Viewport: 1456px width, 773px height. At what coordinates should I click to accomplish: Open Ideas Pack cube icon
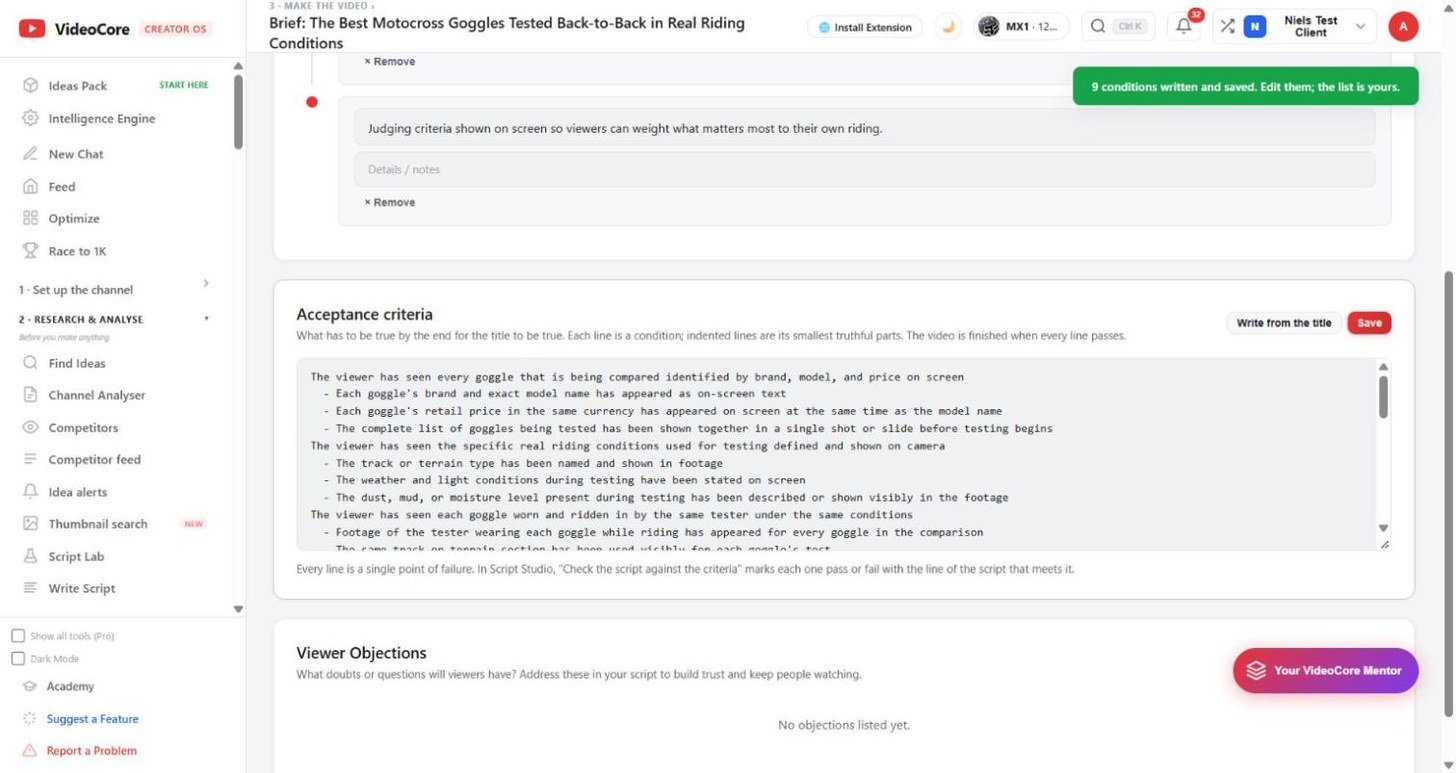point(30,86)
